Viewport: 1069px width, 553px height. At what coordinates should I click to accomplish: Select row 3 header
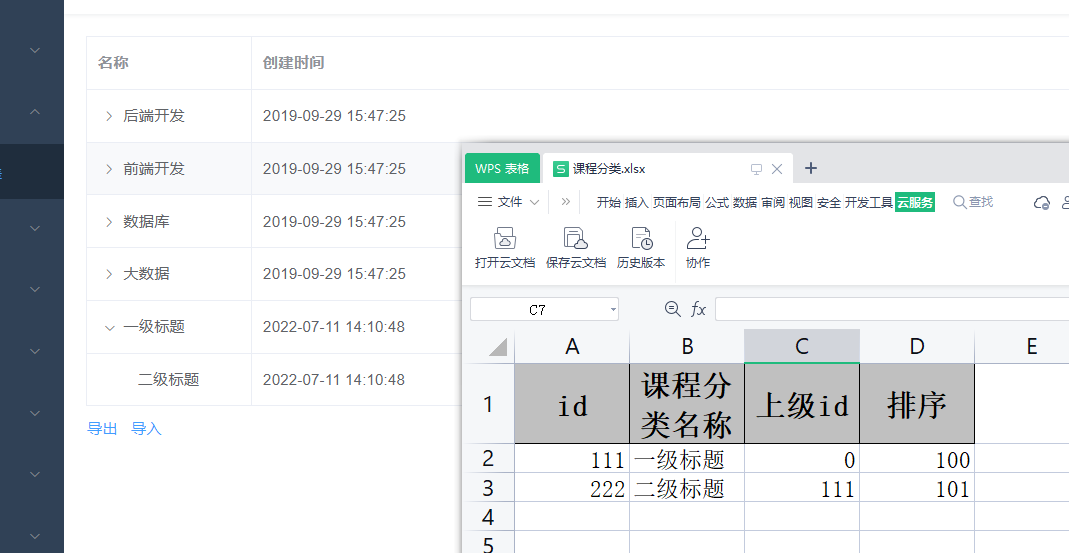click(x=488, y=488)
